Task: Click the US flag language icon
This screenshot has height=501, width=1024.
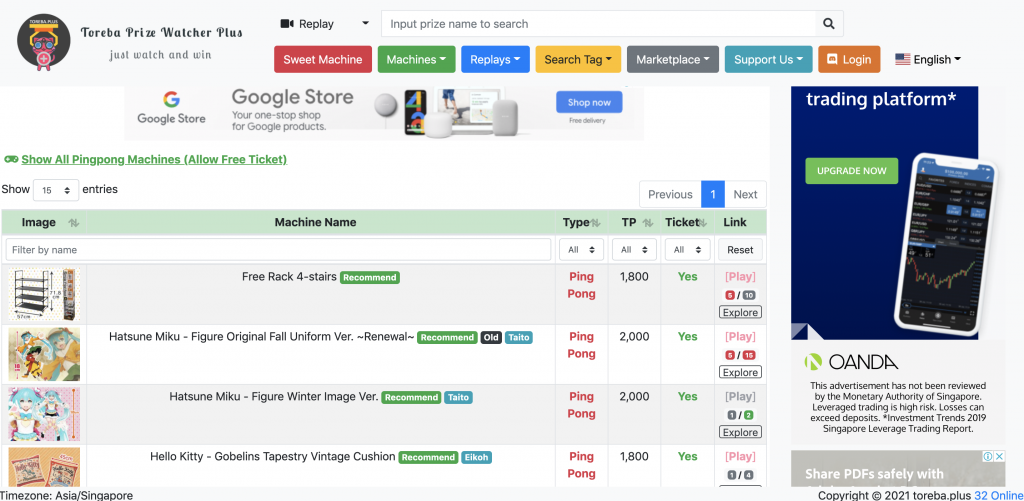Action: pos(902,60)
